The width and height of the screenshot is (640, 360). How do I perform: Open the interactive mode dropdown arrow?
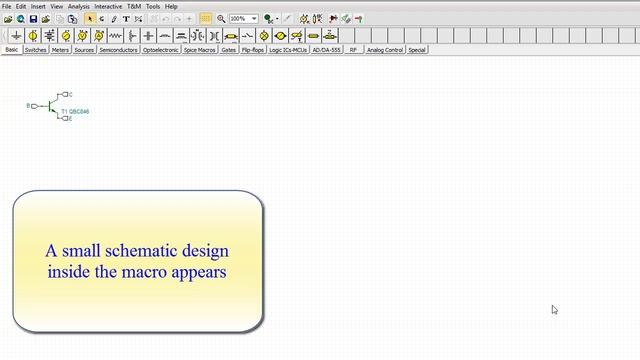(277, 19)
